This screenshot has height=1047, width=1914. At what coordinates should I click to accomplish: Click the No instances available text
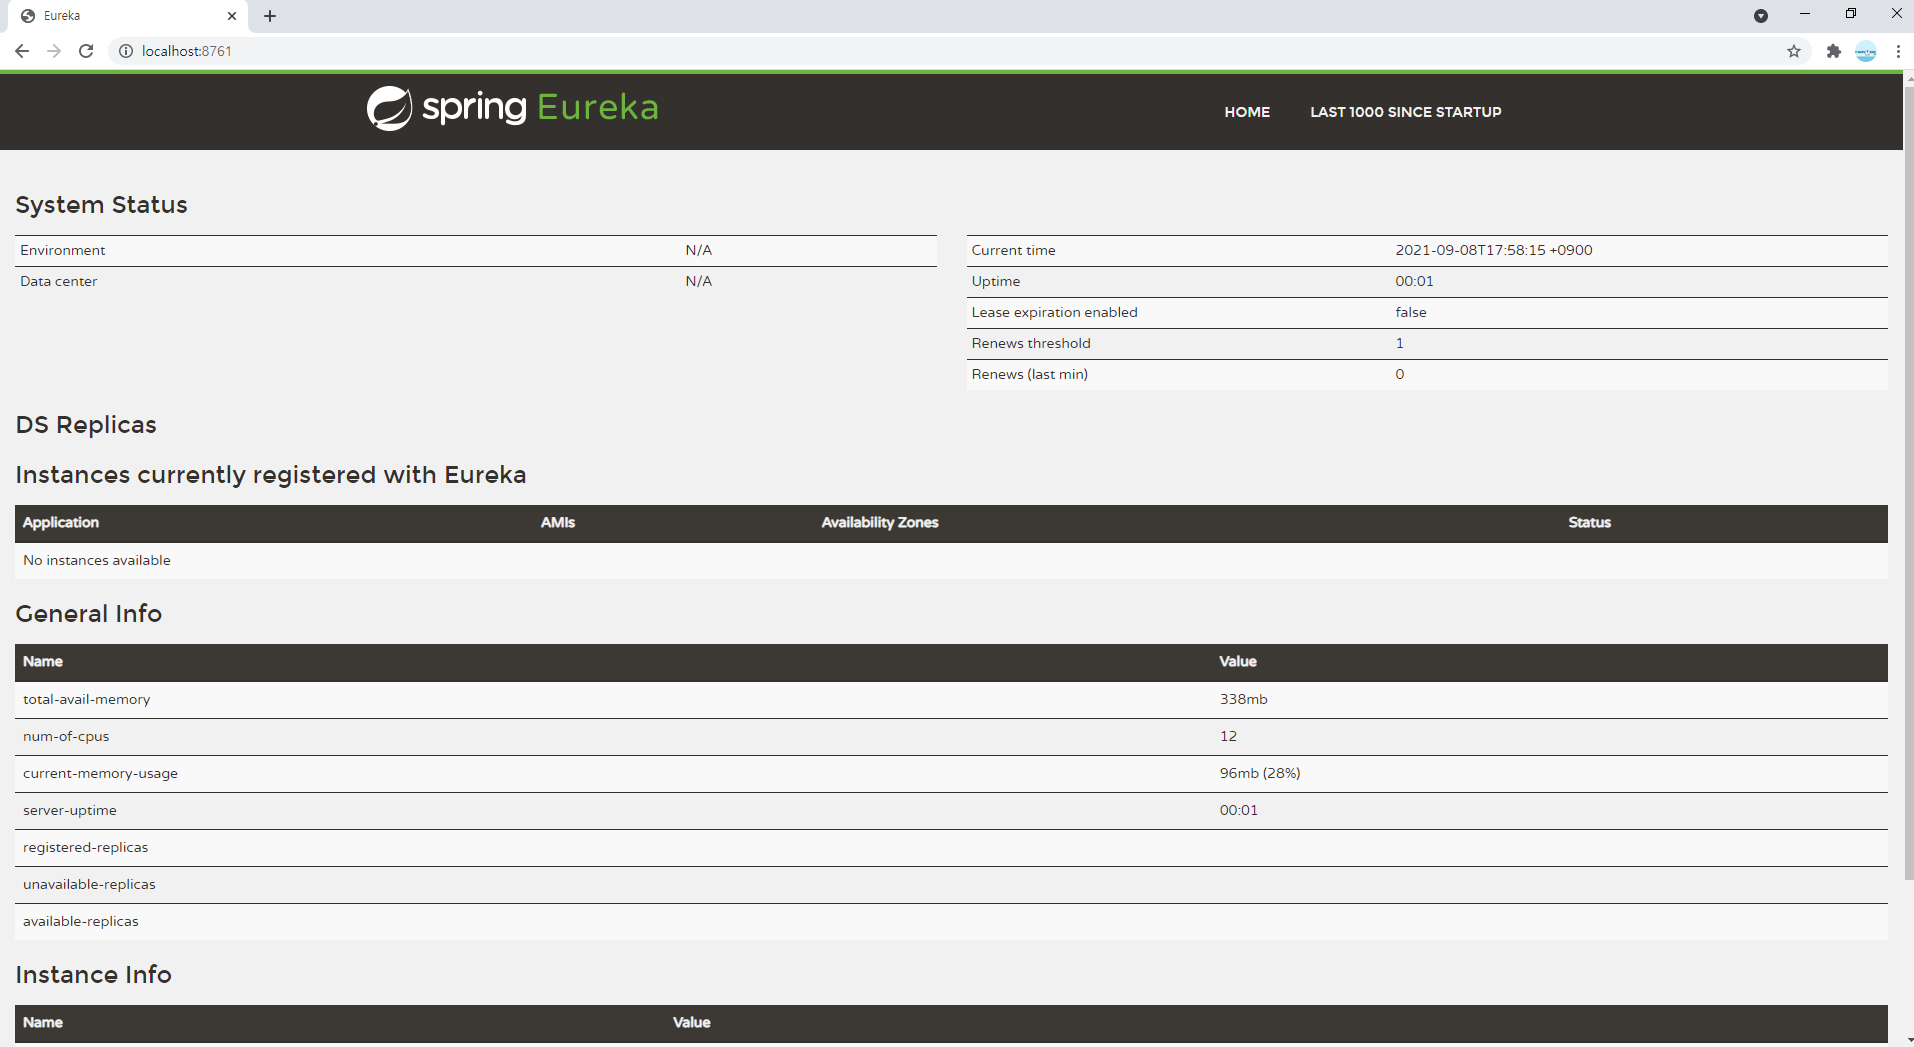pos(97,560)
